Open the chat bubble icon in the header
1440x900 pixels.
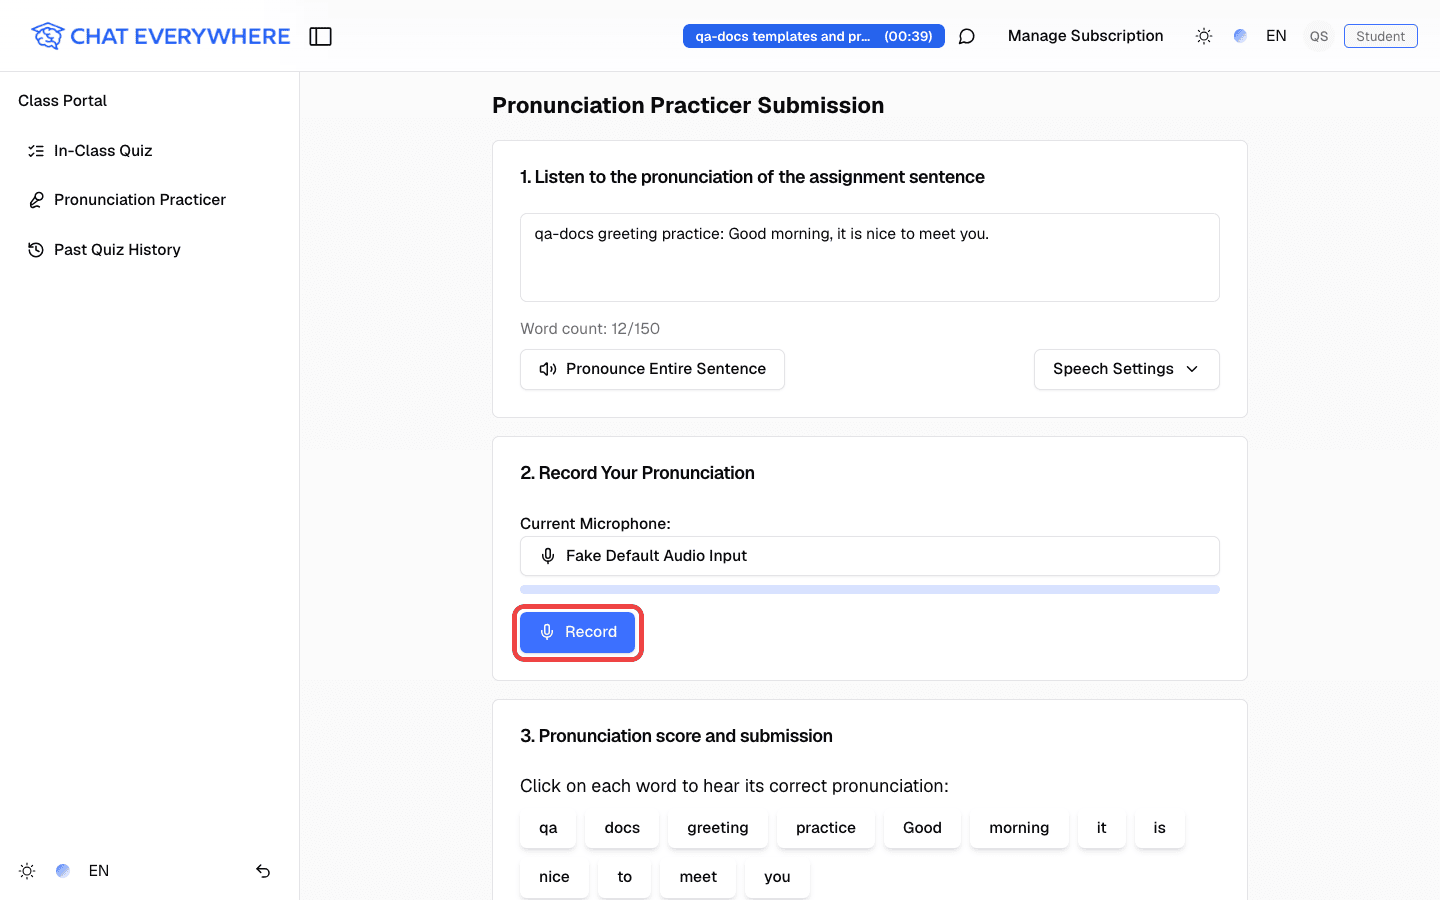click(966, 36)
